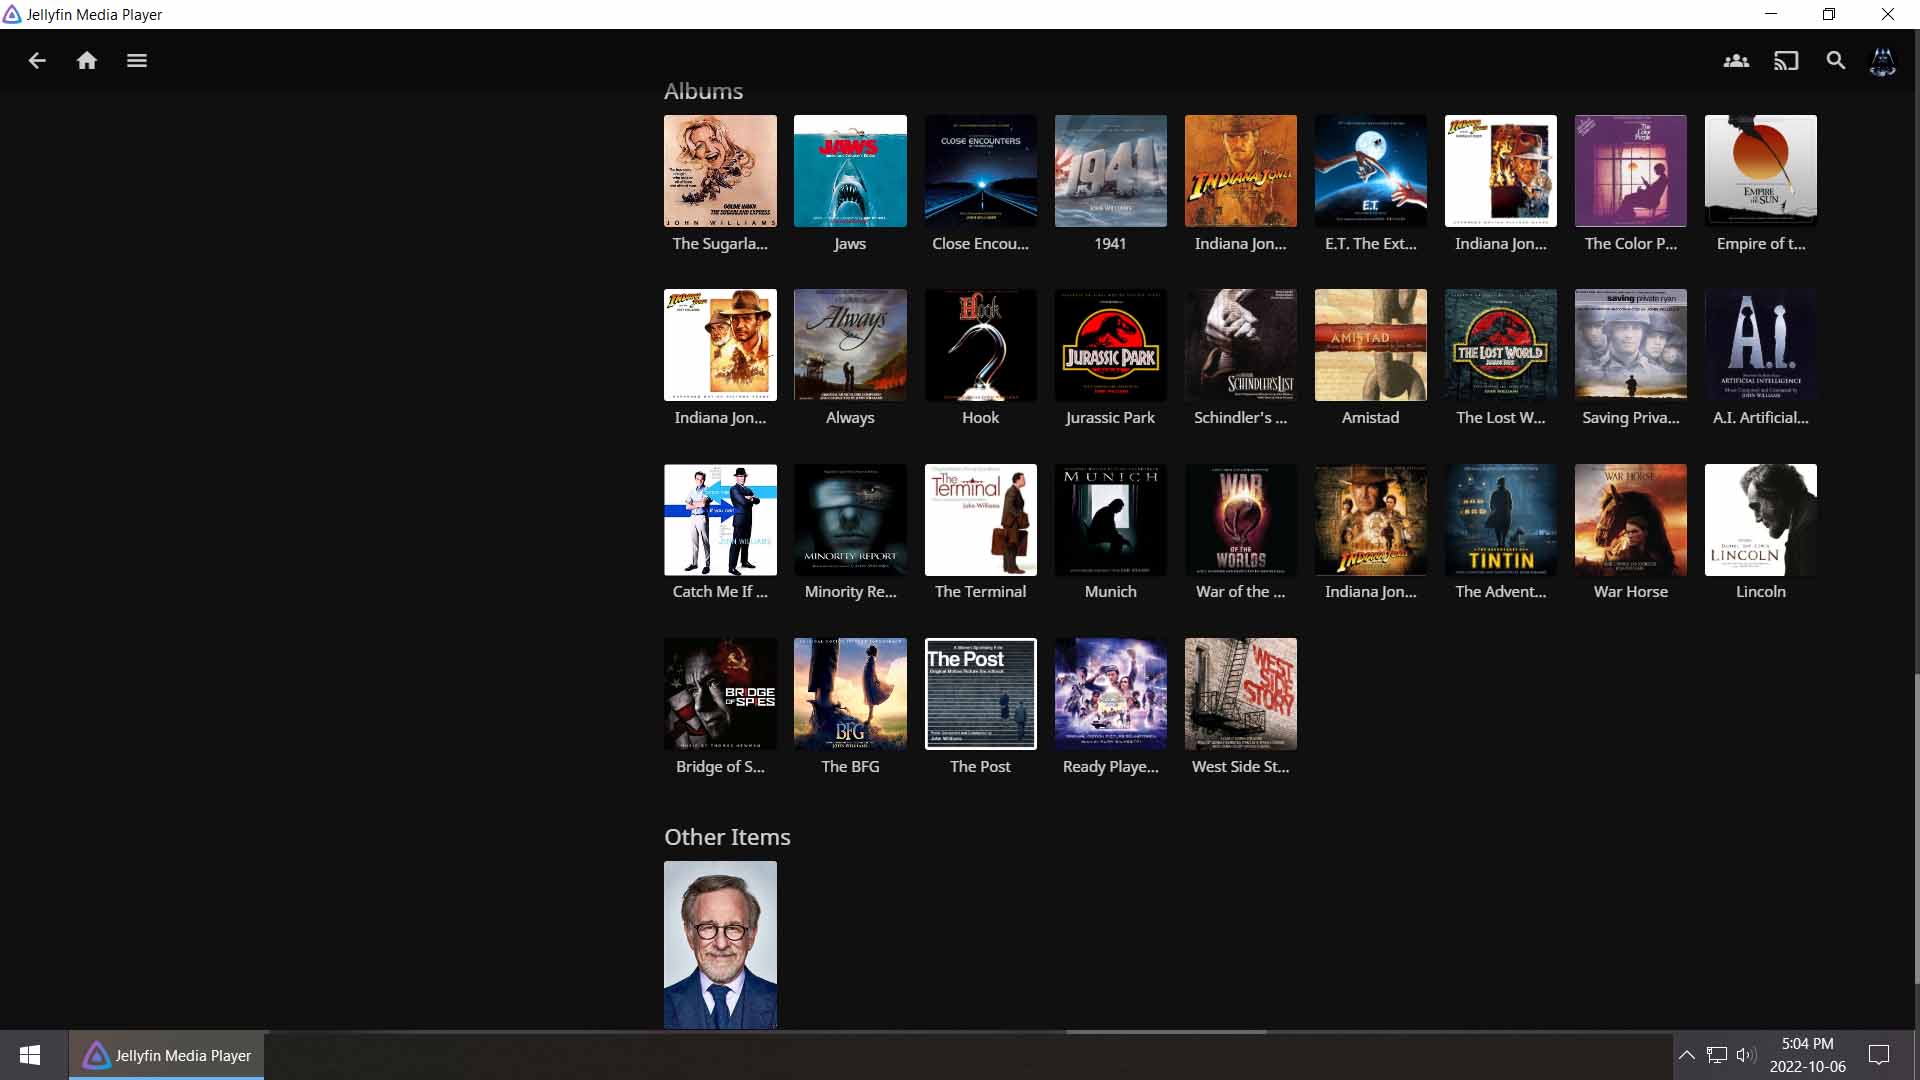
Task: Select the West Side Story cover
Action: 1240,694
